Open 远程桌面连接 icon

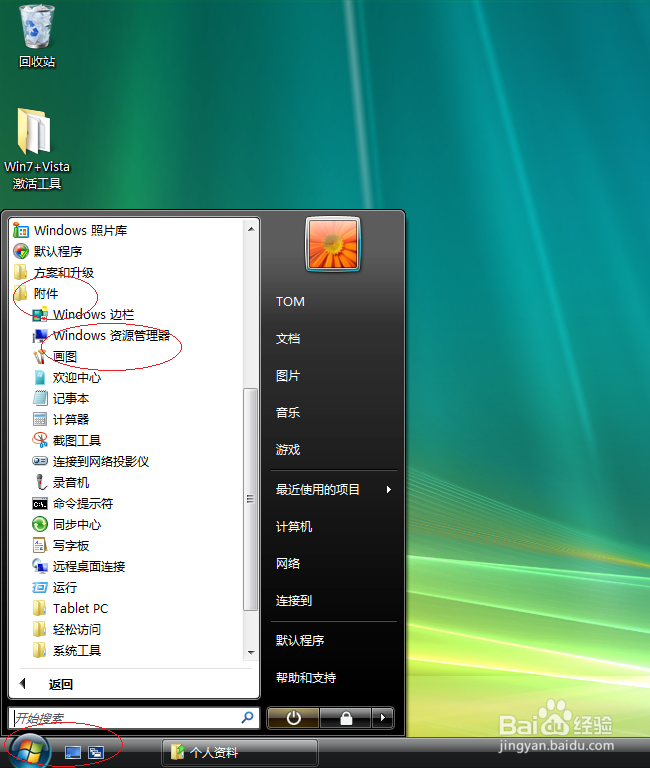(40, 566)
